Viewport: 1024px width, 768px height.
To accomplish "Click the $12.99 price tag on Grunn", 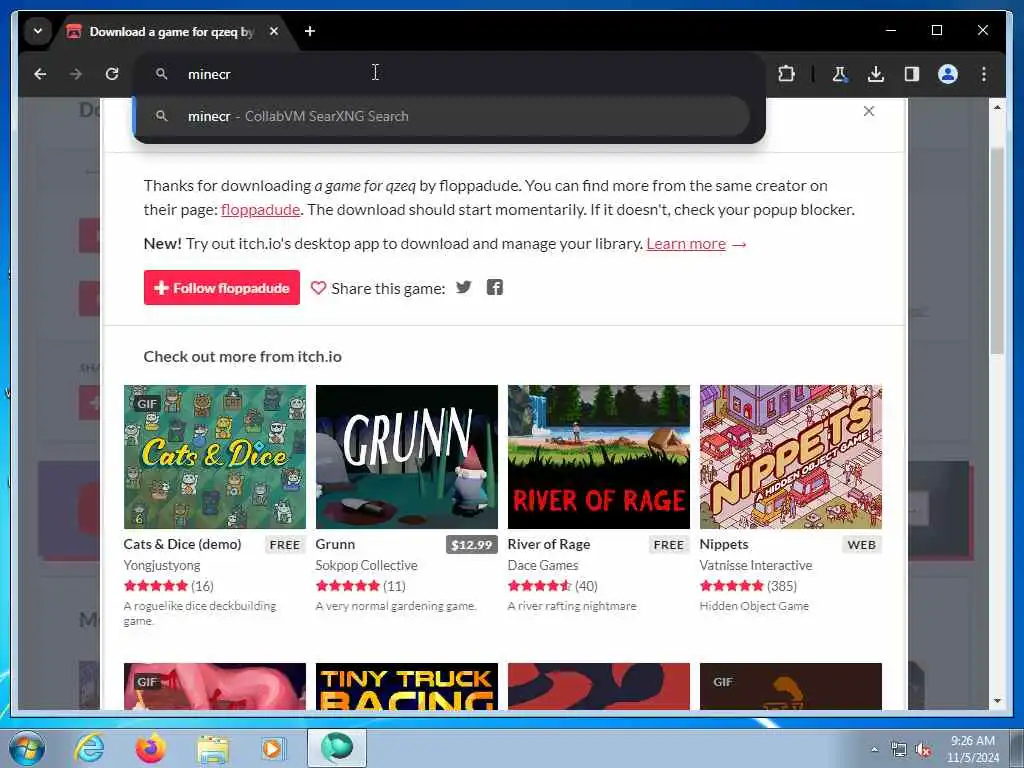I will tap(472, 545).
